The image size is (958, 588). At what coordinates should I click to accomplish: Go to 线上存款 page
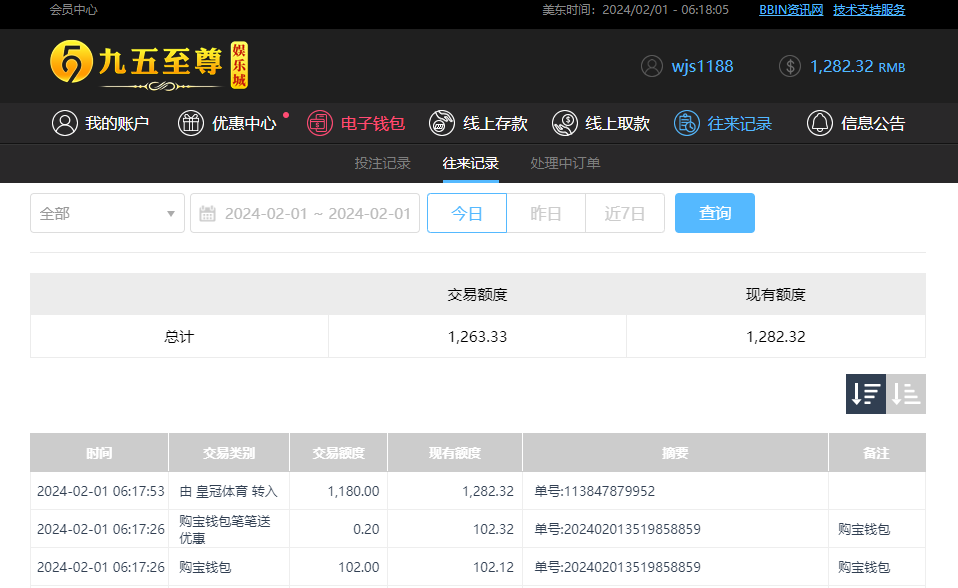point(478,123)
